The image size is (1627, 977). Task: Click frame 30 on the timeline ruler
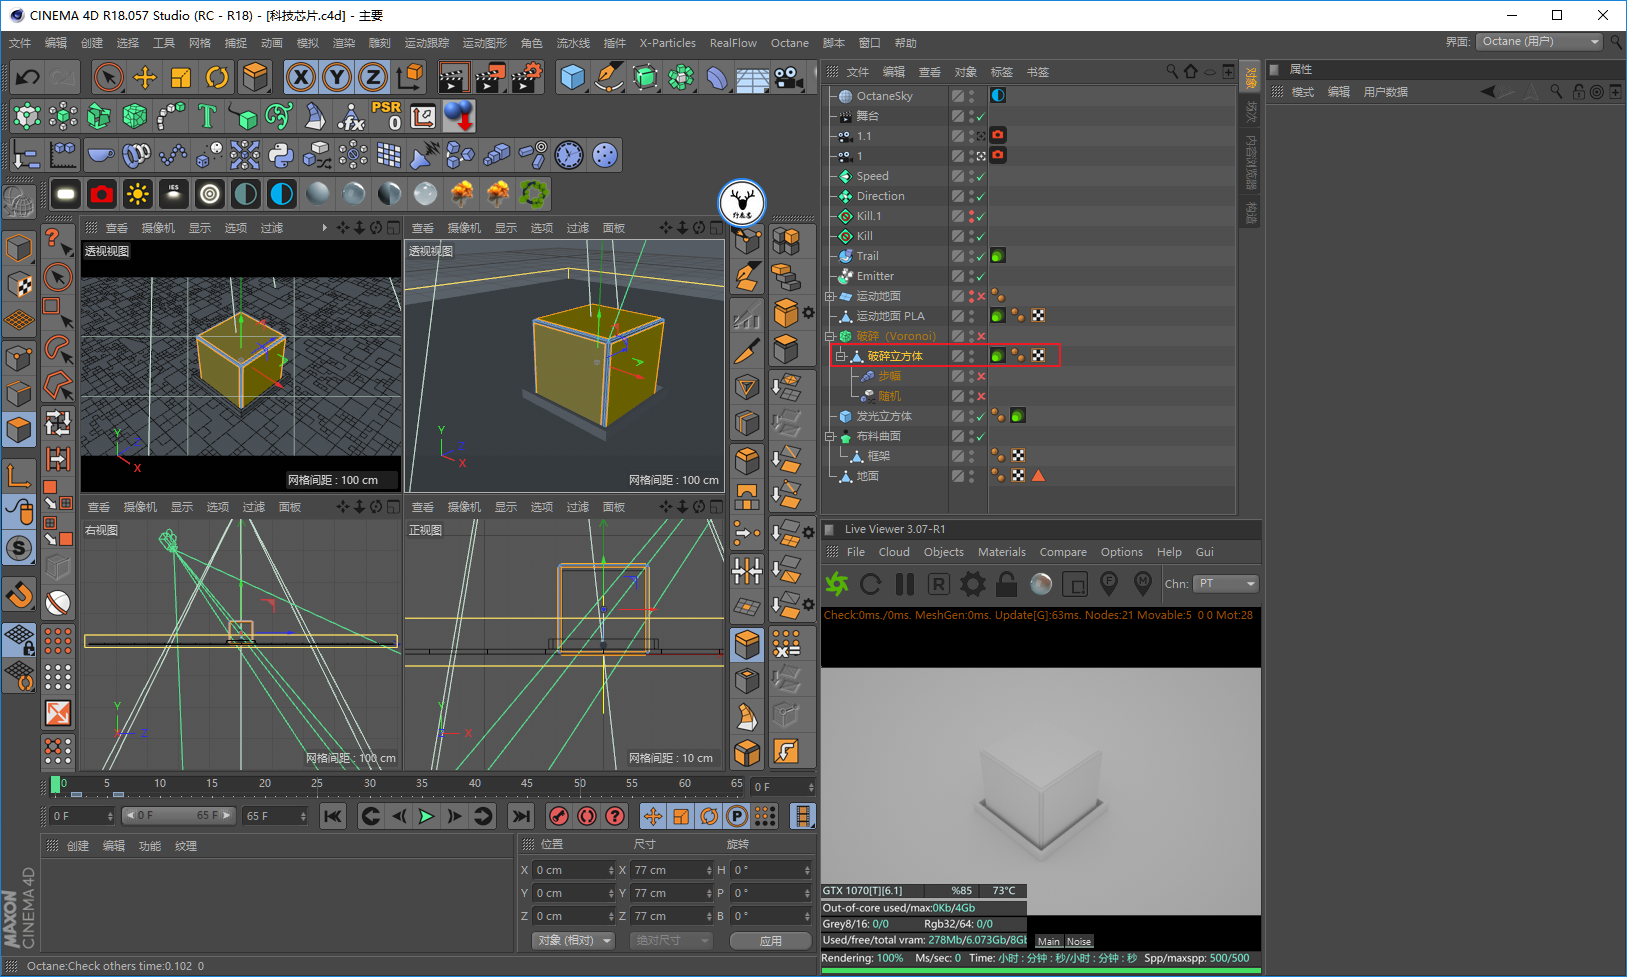(x=370, y=784)
